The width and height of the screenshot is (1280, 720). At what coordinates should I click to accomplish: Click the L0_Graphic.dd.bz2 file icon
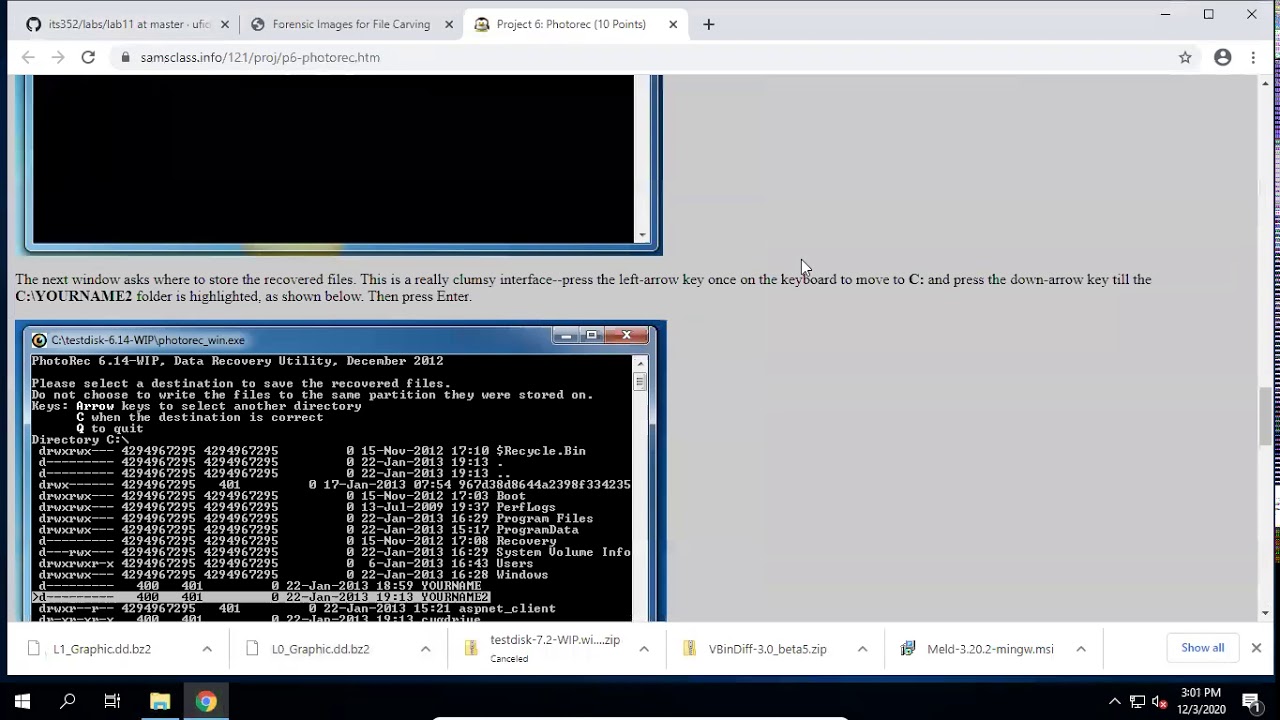pyautogui.click(x=252, y=649)
